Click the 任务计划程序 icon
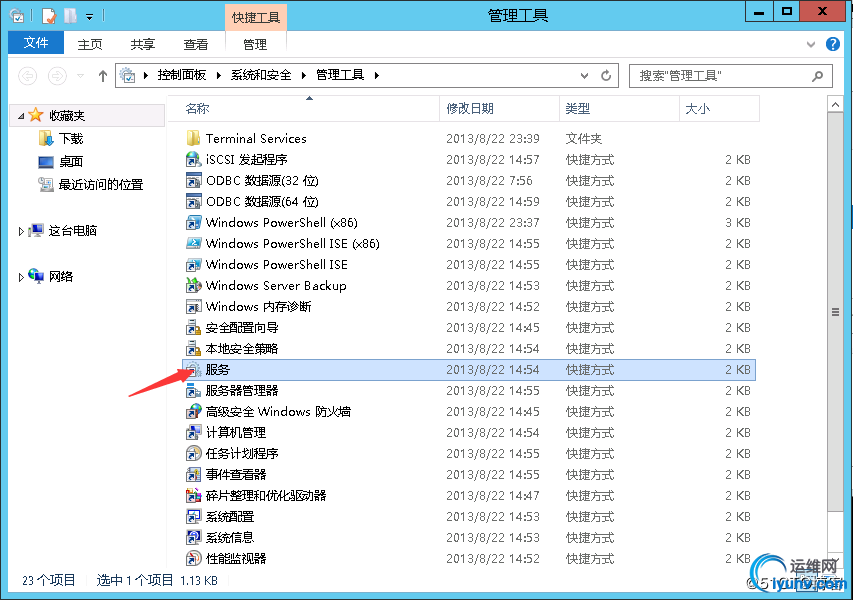Viewport: 853px width, 600px height. tap(193, 454)
